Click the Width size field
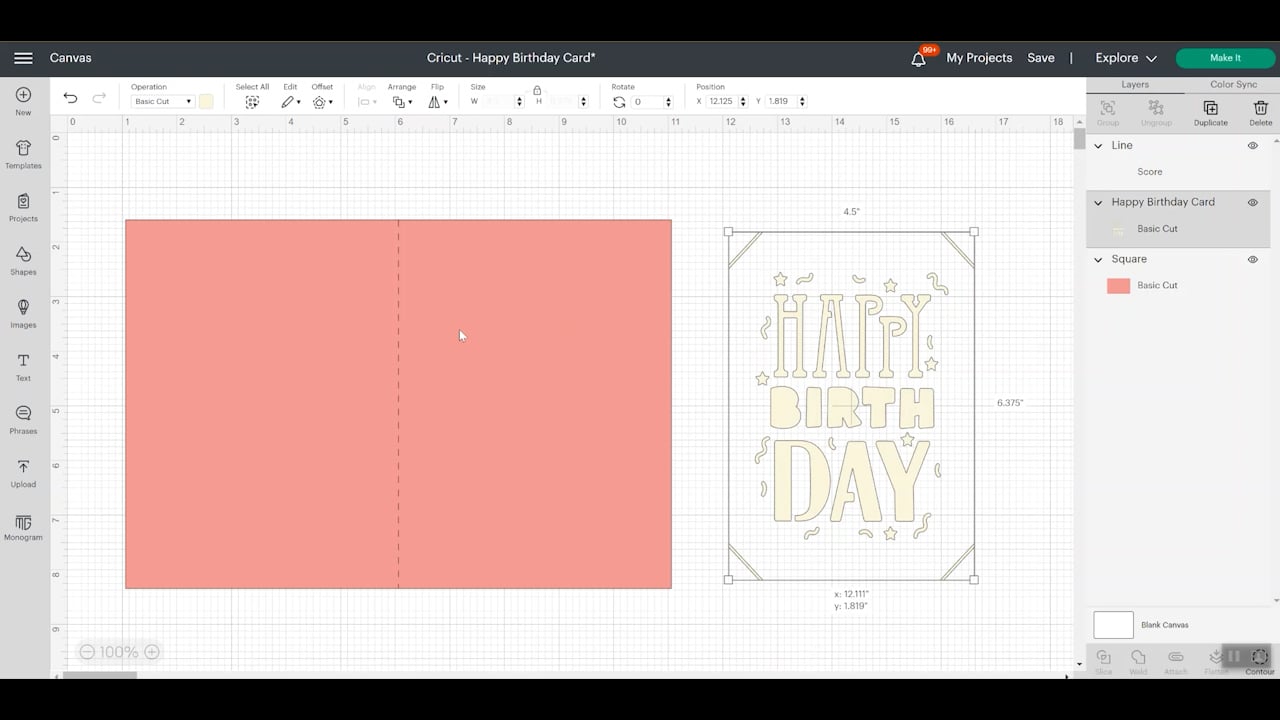This screenshot has height=720, width=1280. [497, 102]
